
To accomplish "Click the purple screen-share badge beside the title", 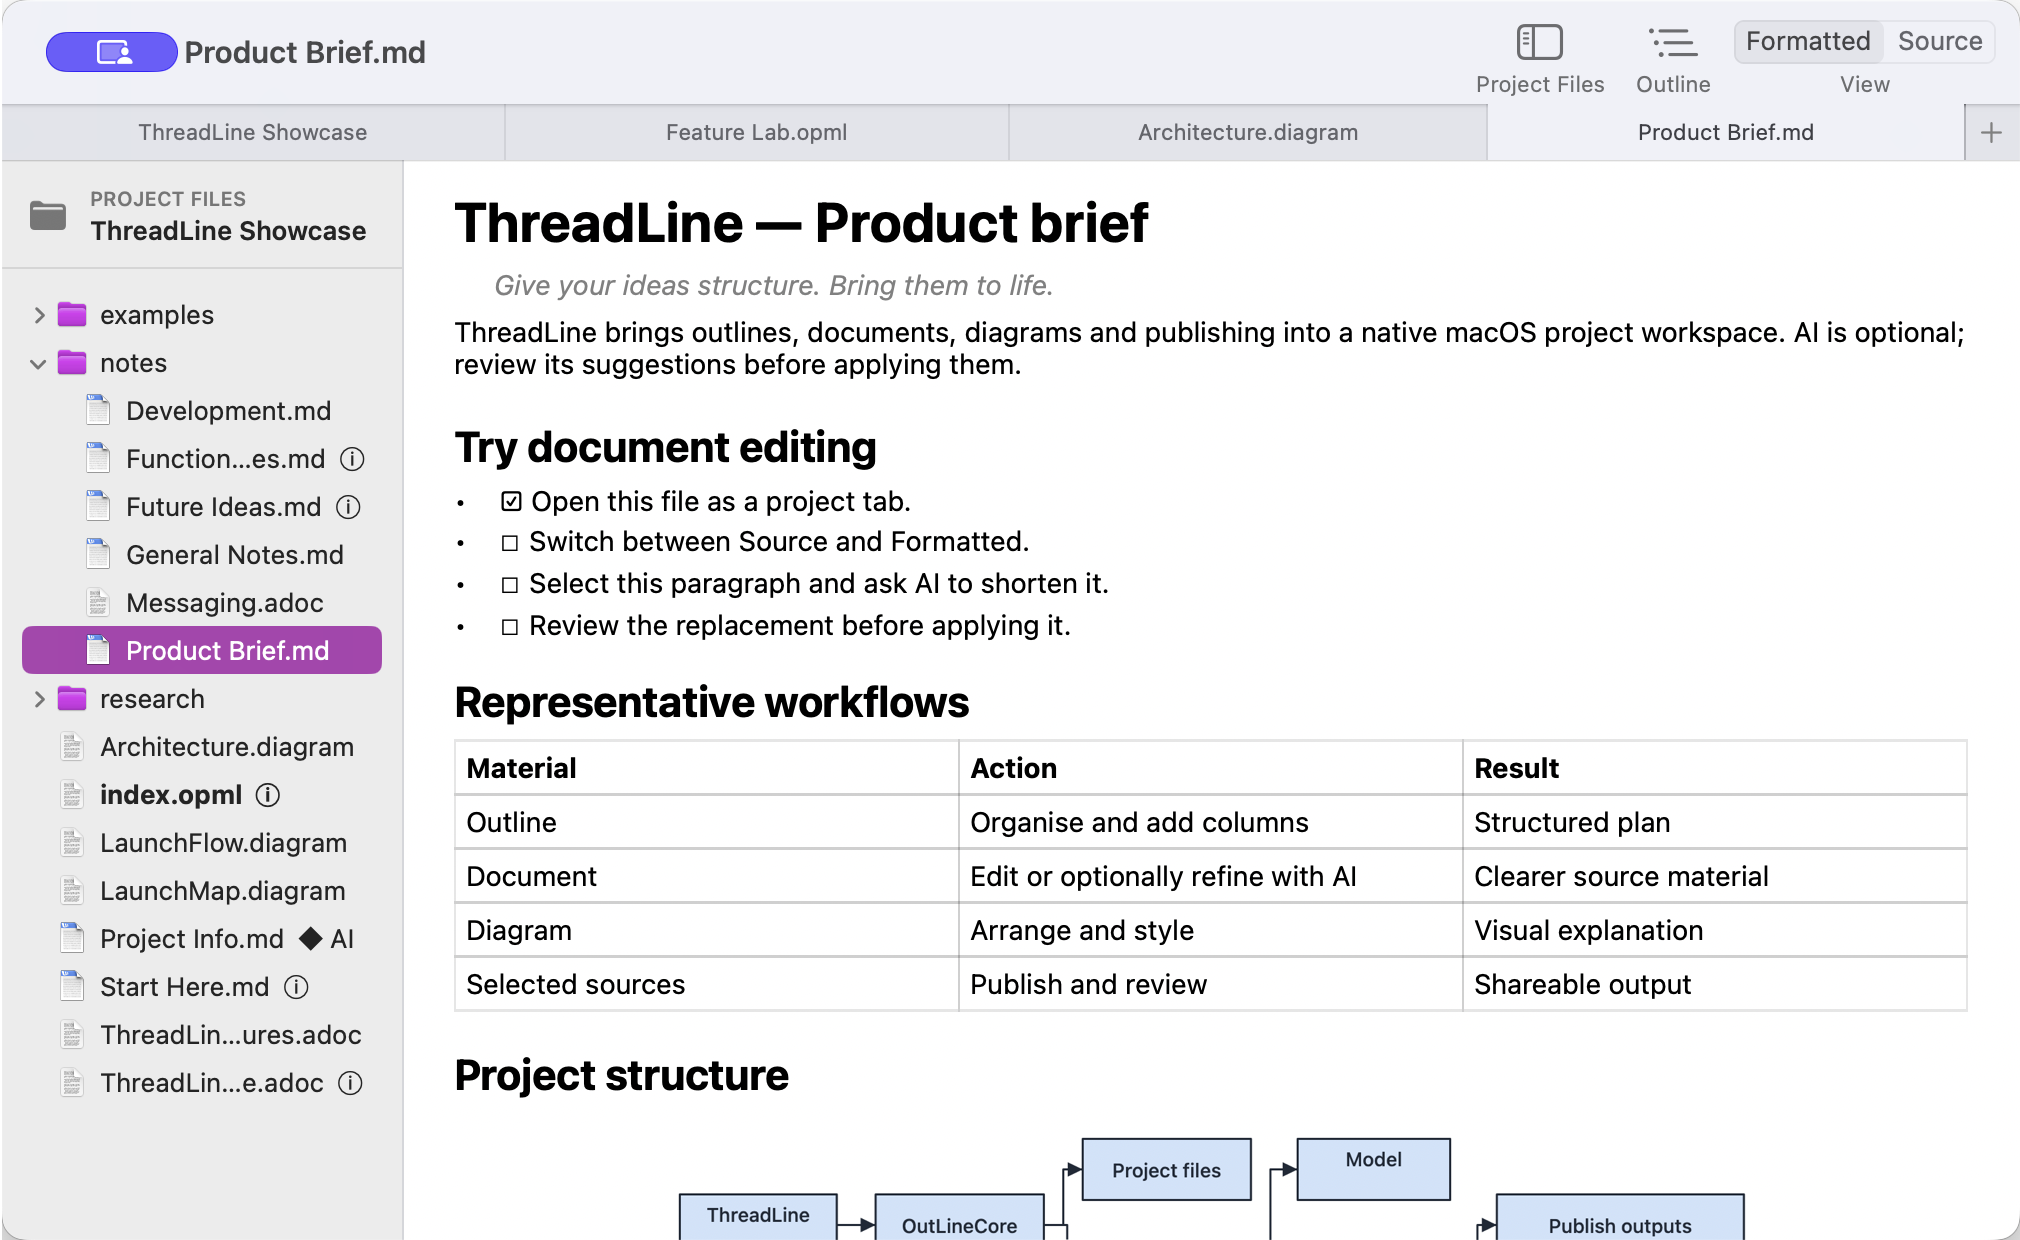I will 112,52.
